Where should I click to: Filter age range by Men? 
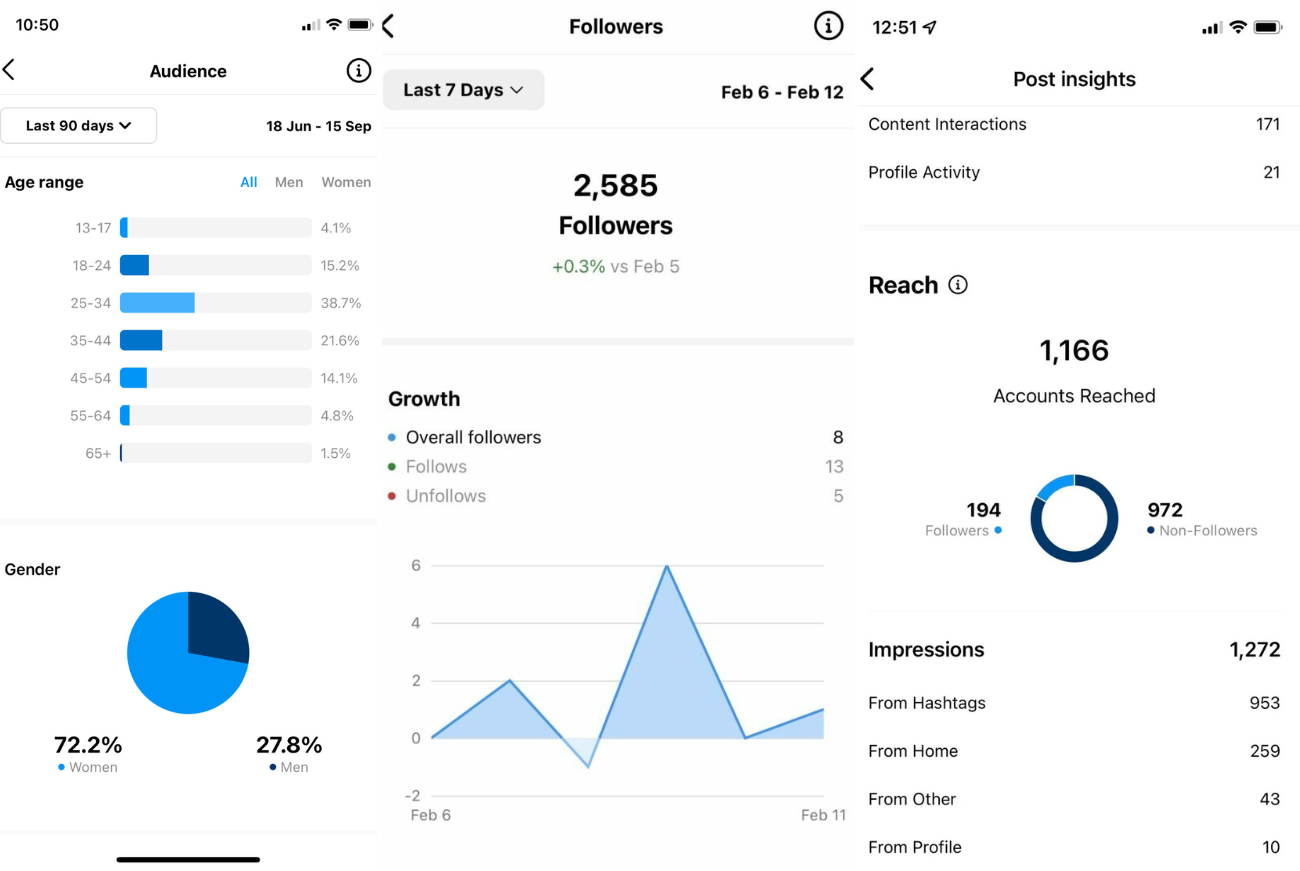coord(289,182)
